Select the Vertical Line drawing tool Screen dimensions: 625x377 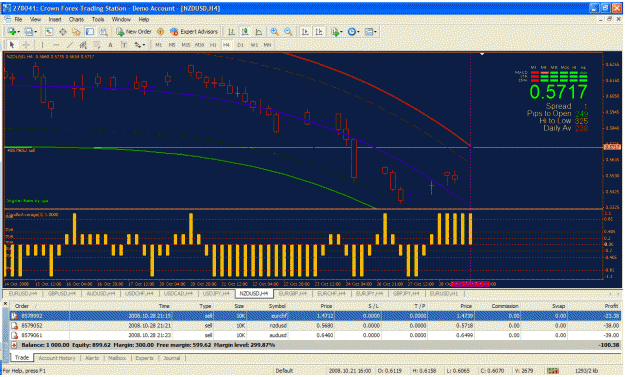tap(43, 45)
